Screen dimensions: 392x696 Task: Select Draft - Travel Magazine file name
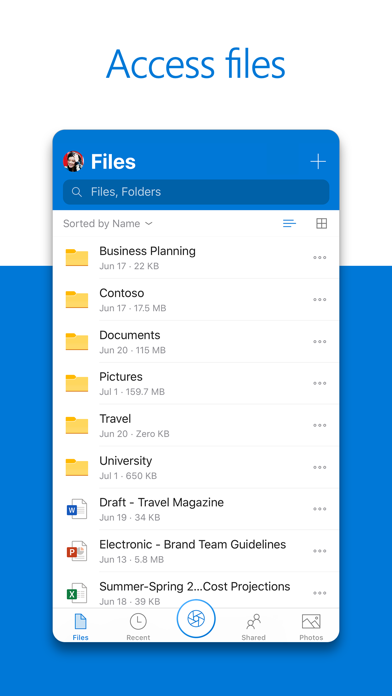(x=162, y=502)
